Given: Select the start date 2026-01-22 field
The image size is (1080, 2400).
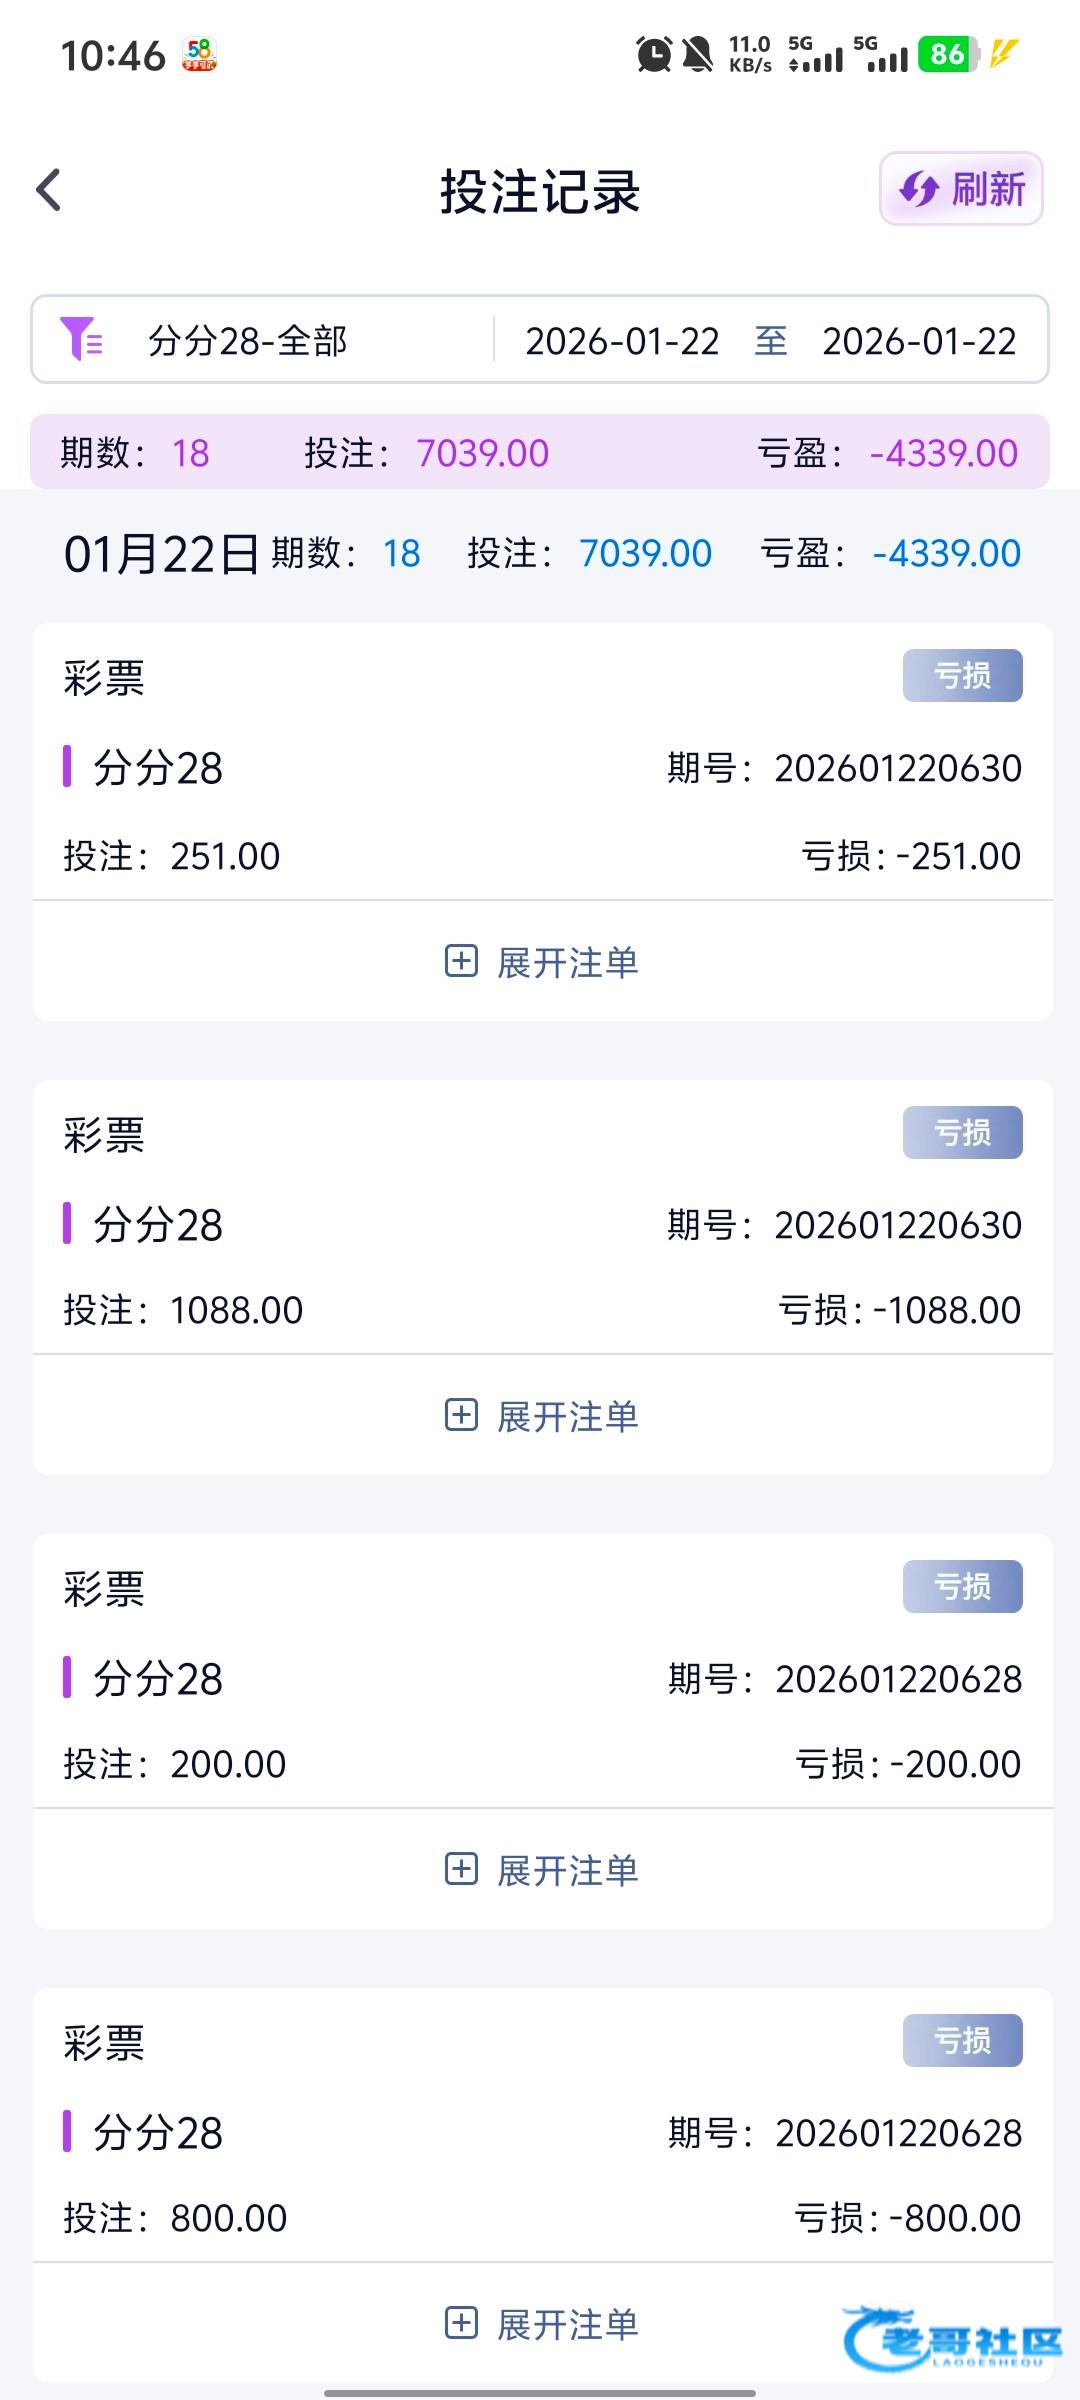Looking at the screenshot, I should click(622, 342).
